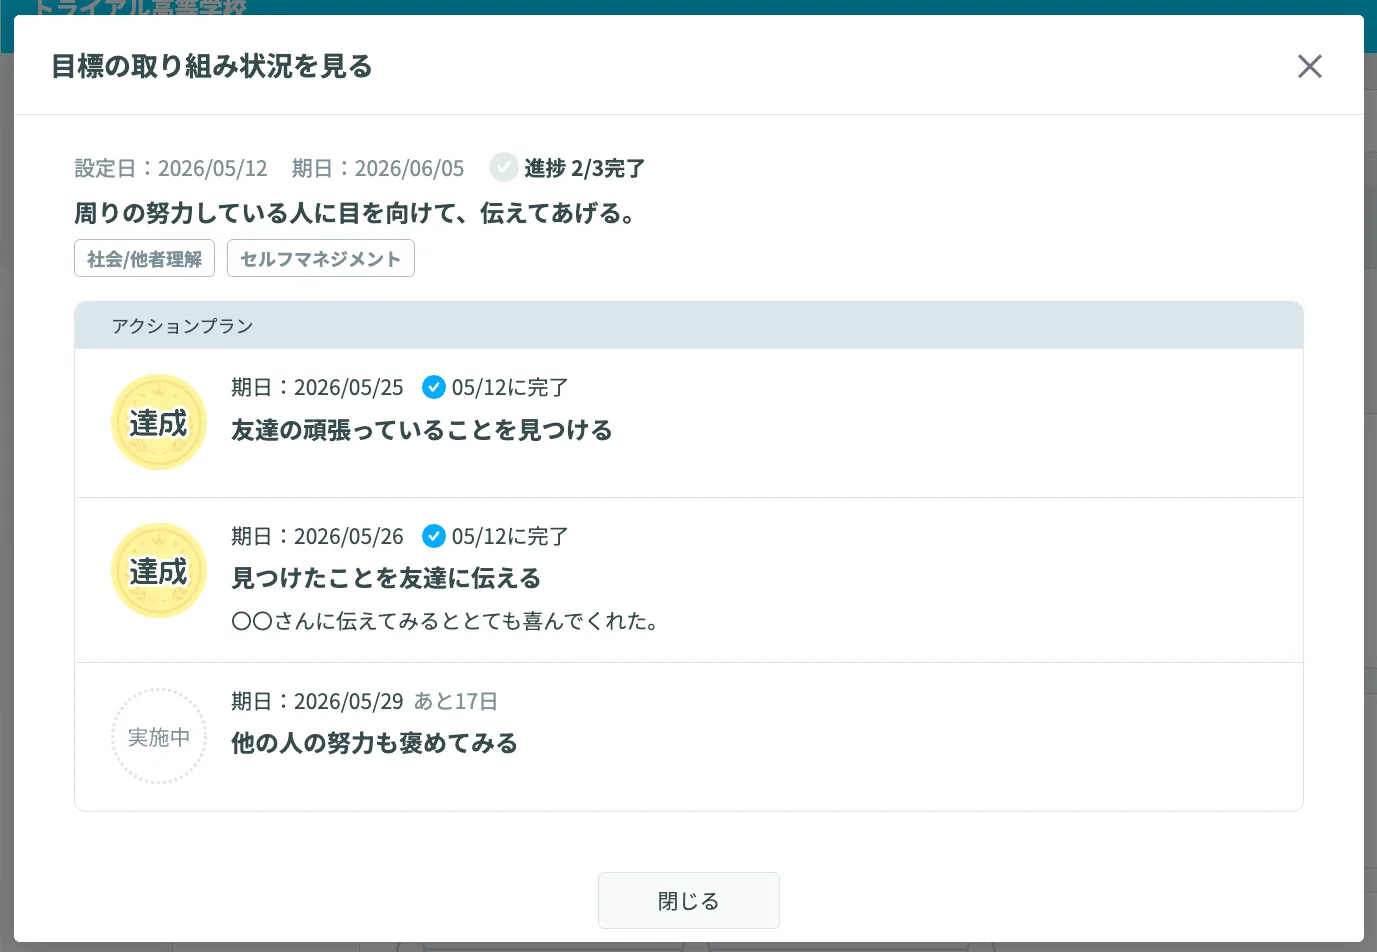Viewport: 1377px width, 952px height.
Task: Click 05/12に完了 in the 見つけたことを友達に伝える row
Action: pyautogui.click(x=510, y=536)
